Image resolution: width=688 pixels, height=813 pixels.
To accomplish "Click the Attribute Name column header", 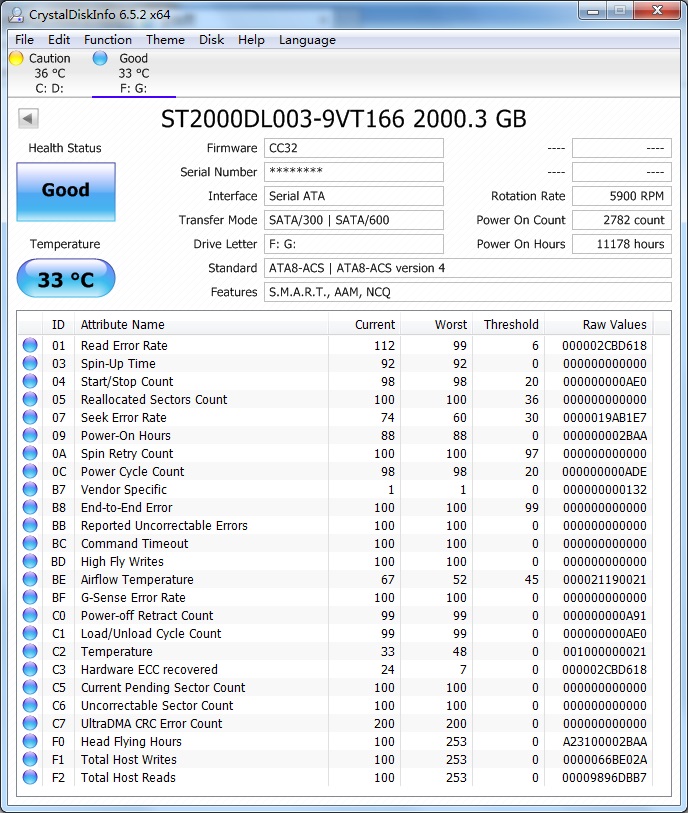I will [201, 325].
